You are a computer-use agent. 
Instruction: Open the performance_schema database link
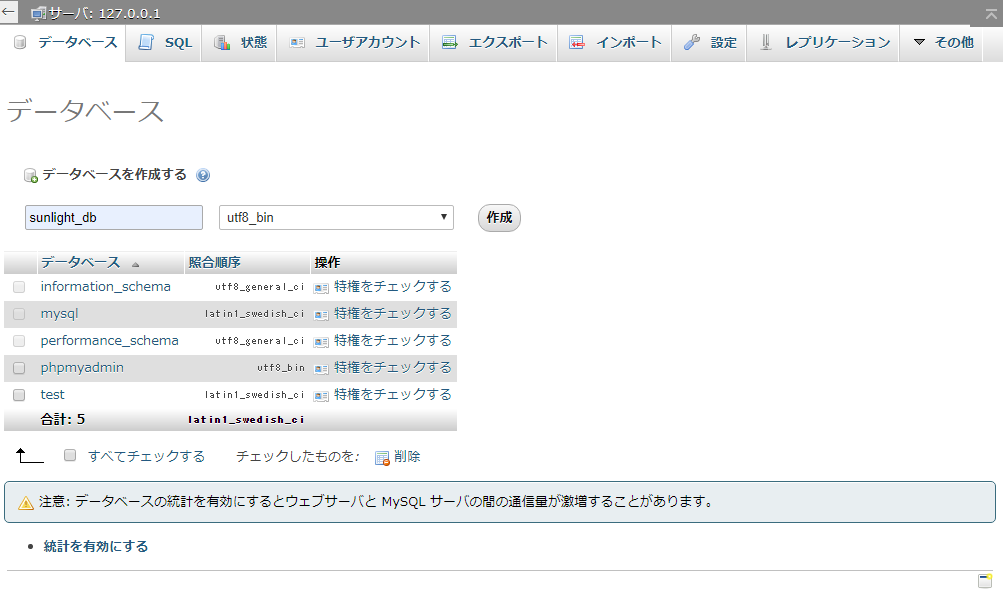109,341
